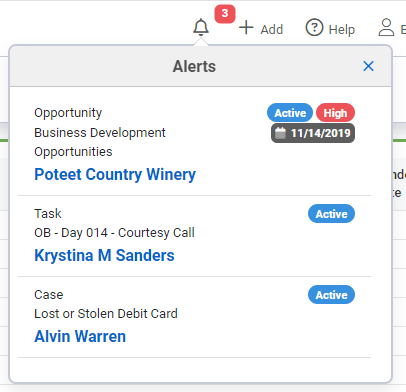The image size is (406, 392).
Task: Click the red alert count badge
Action: pyautogui.click(x=225, y=14)
